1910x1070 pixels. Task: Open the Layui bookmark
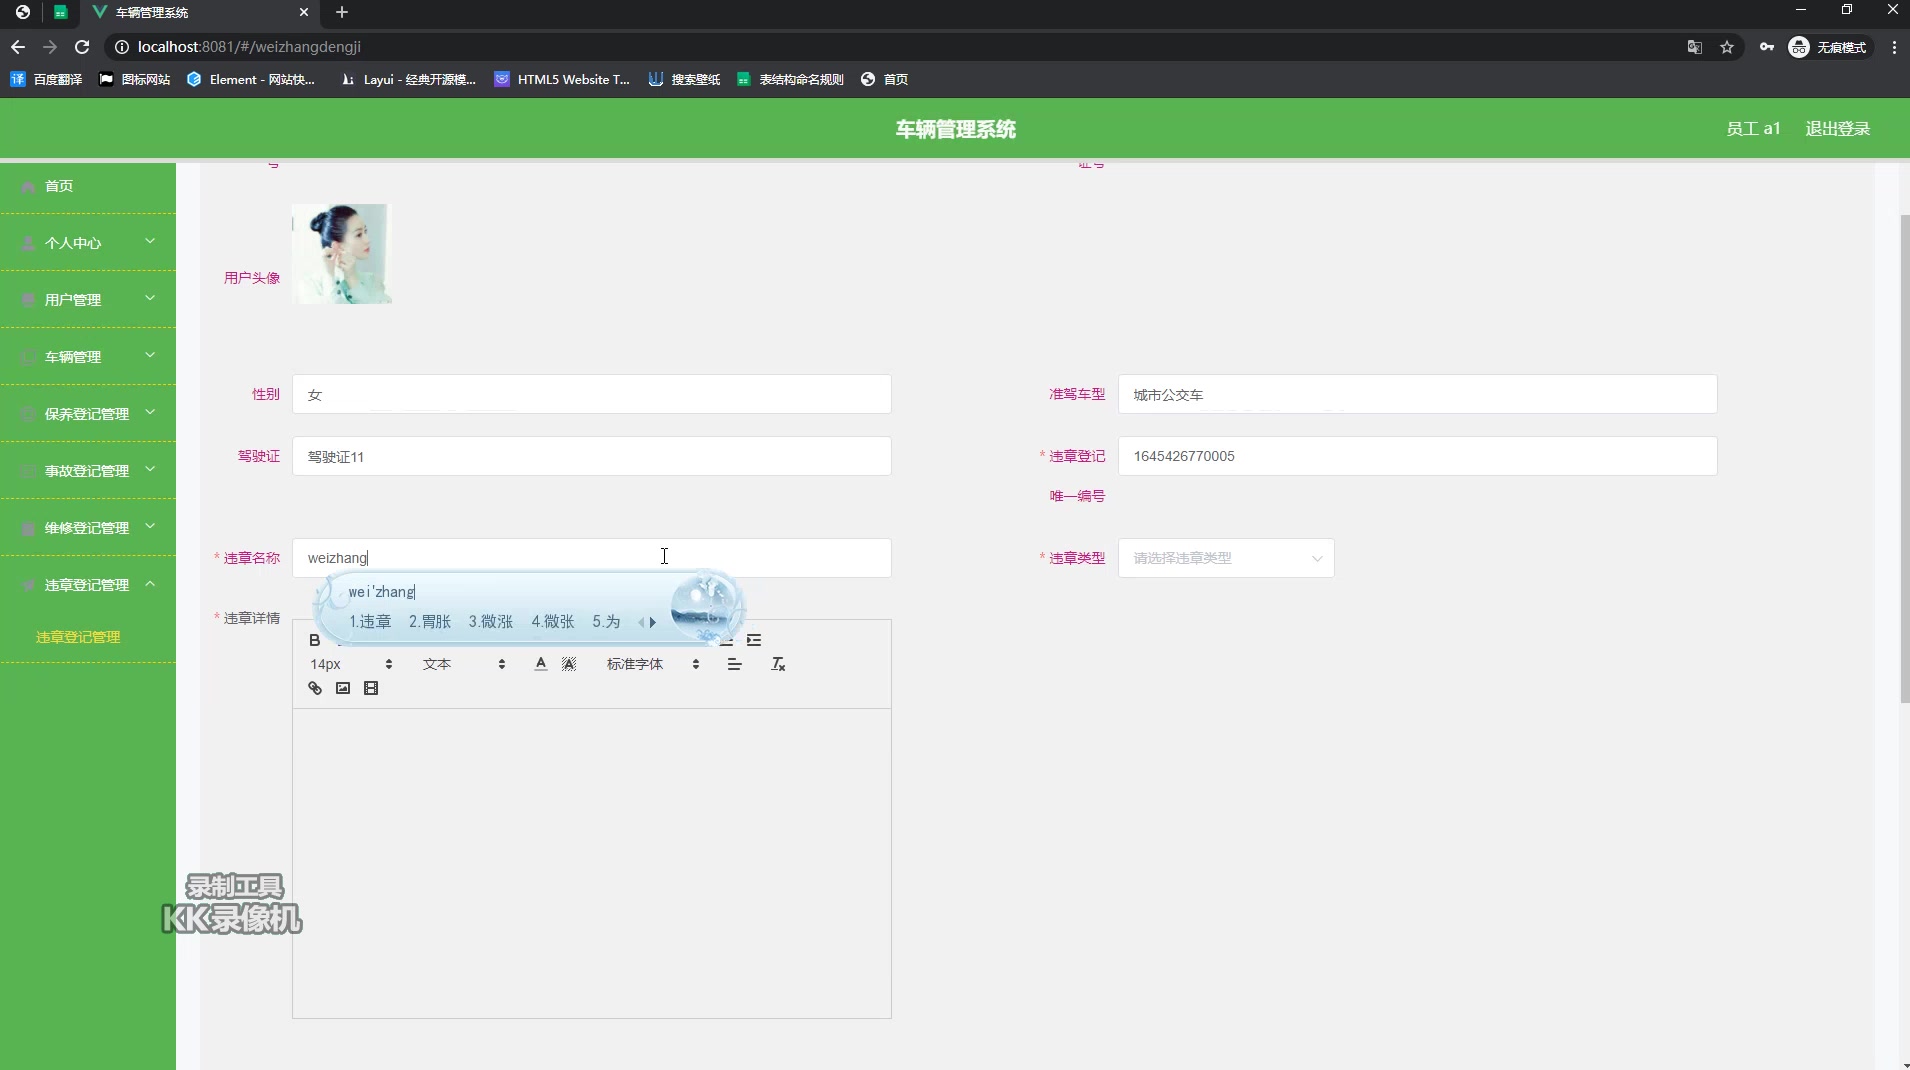[x=408, y=79]
